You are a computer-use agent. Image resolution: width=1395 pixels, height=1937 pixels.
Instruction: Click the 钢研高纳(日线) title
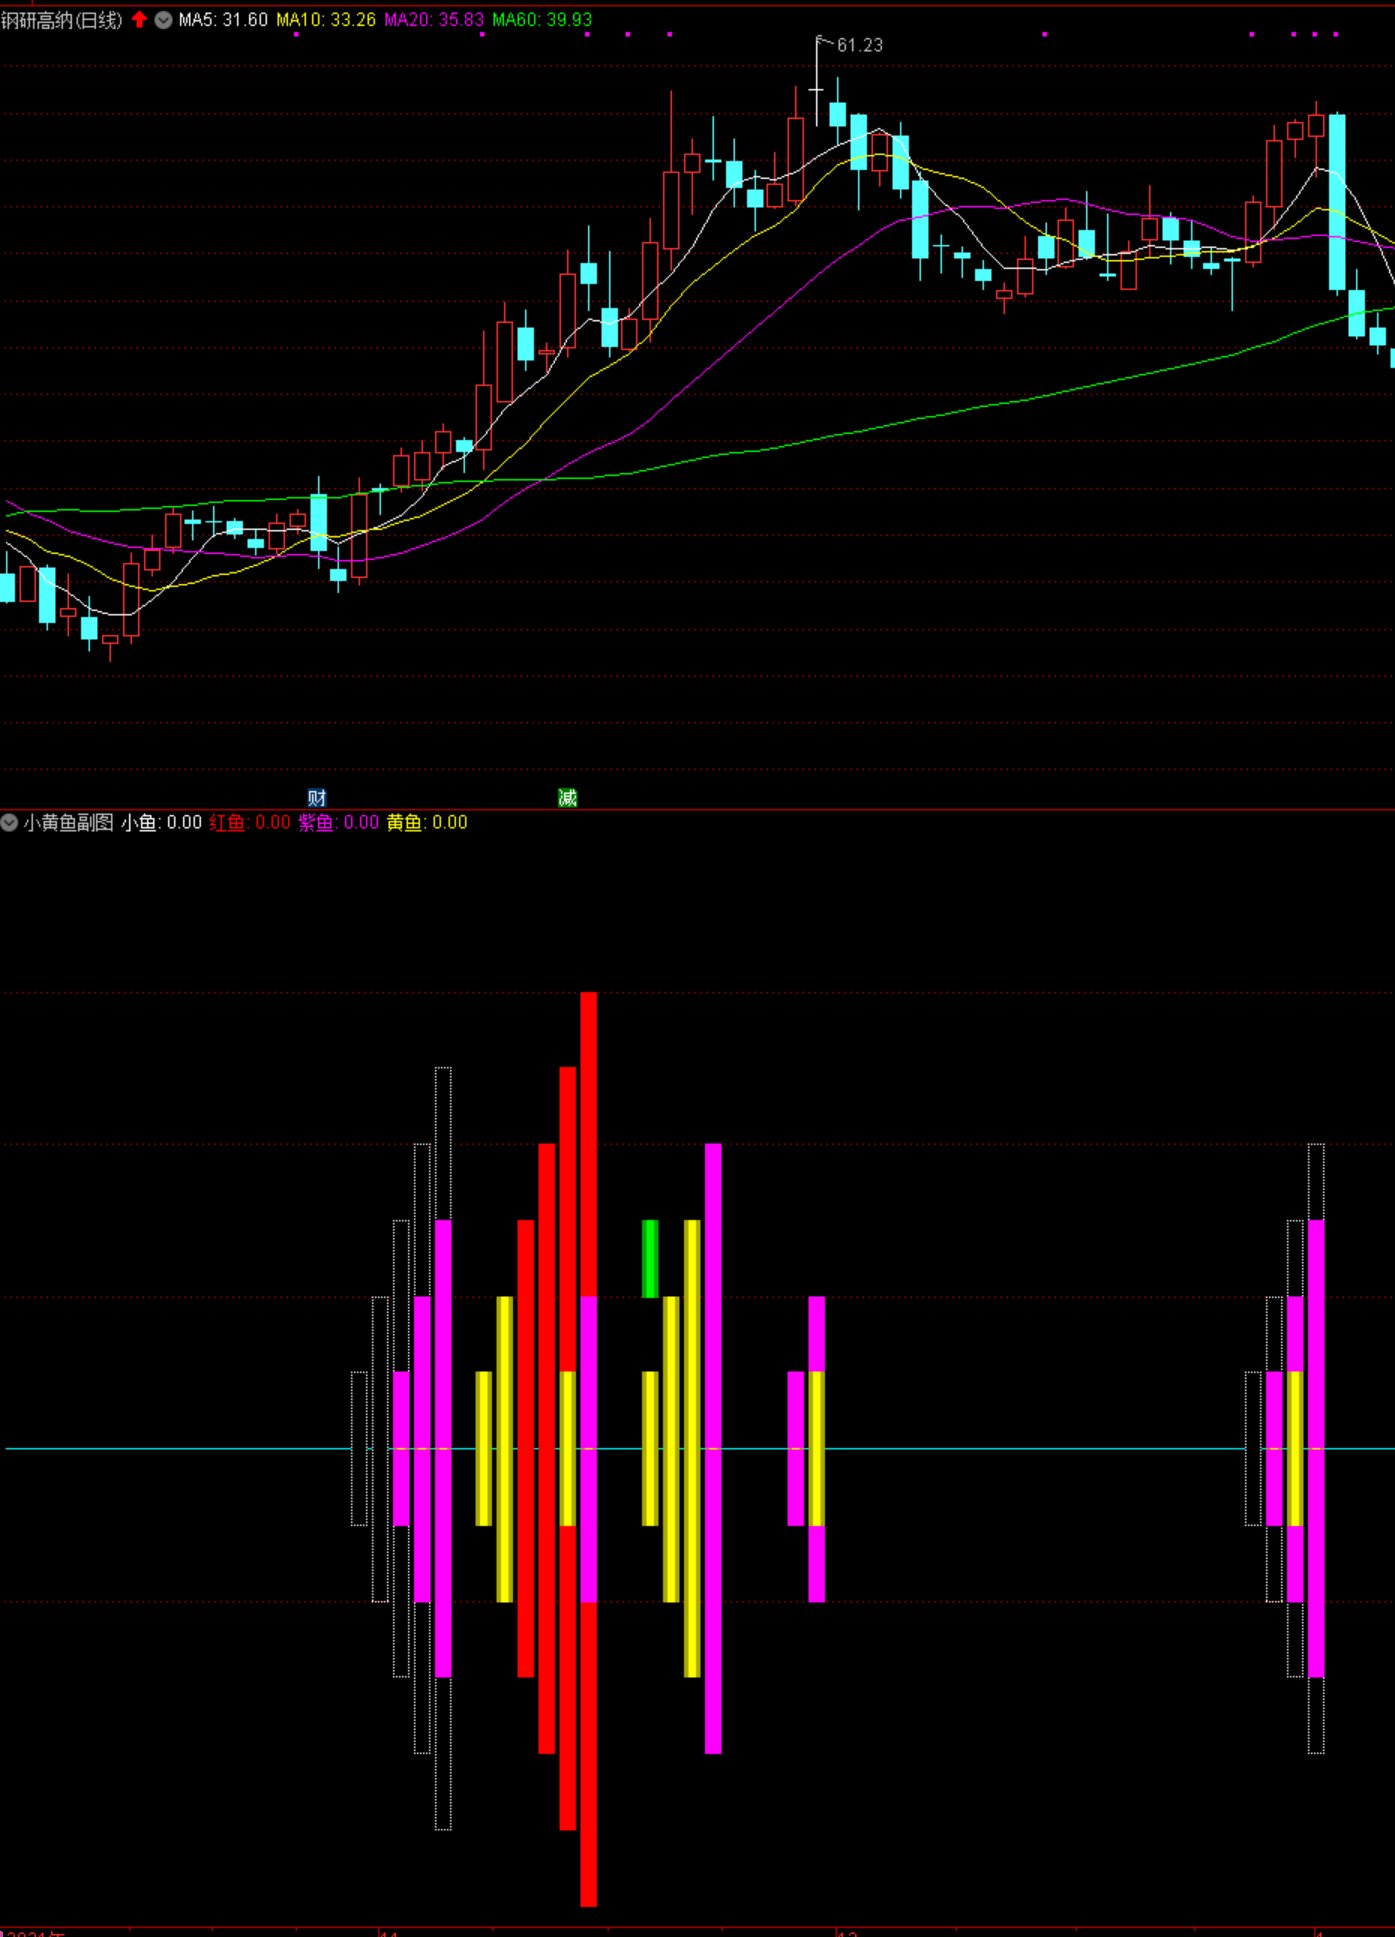(x=61, y=20)
